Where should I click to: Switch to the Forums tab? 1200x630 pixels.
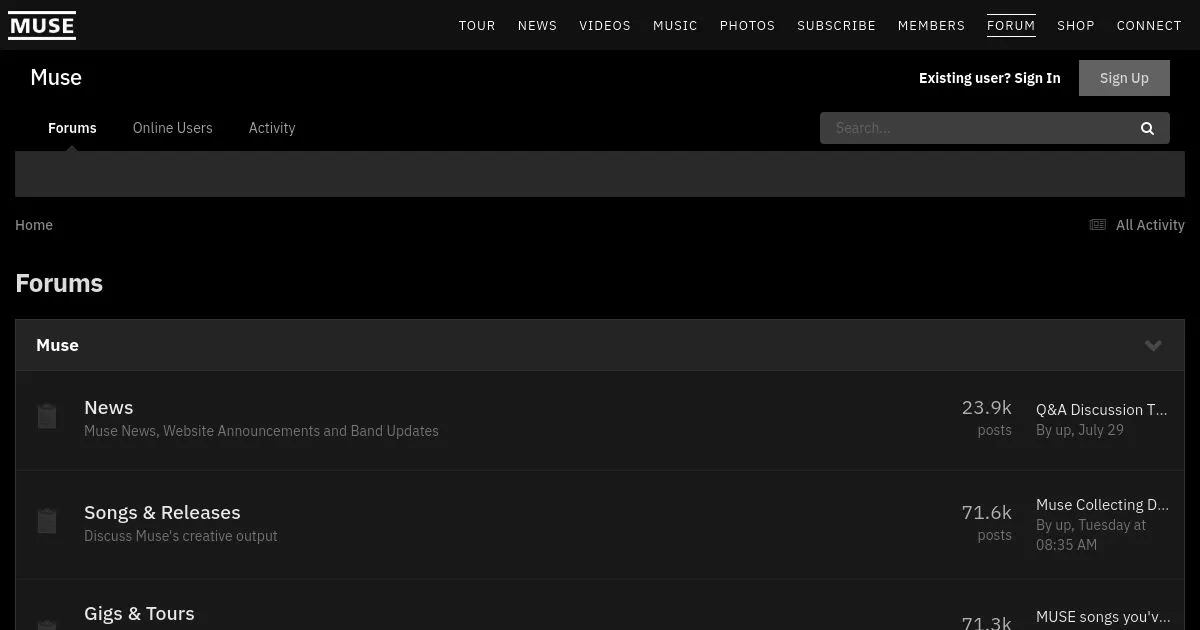72,128
